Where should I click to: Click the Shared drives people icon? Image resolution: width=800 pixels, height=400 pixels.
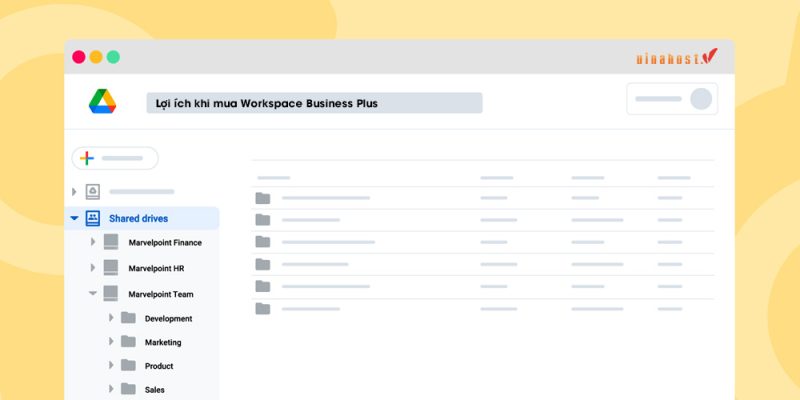click(93, 218)
